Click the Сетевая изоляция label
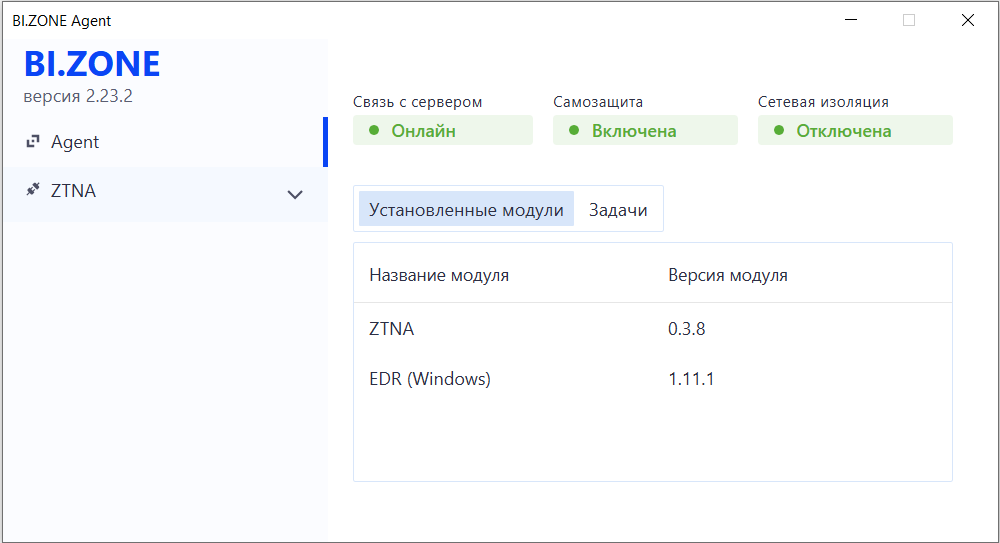Screen dimensions: 1000x543 point(823,102)
